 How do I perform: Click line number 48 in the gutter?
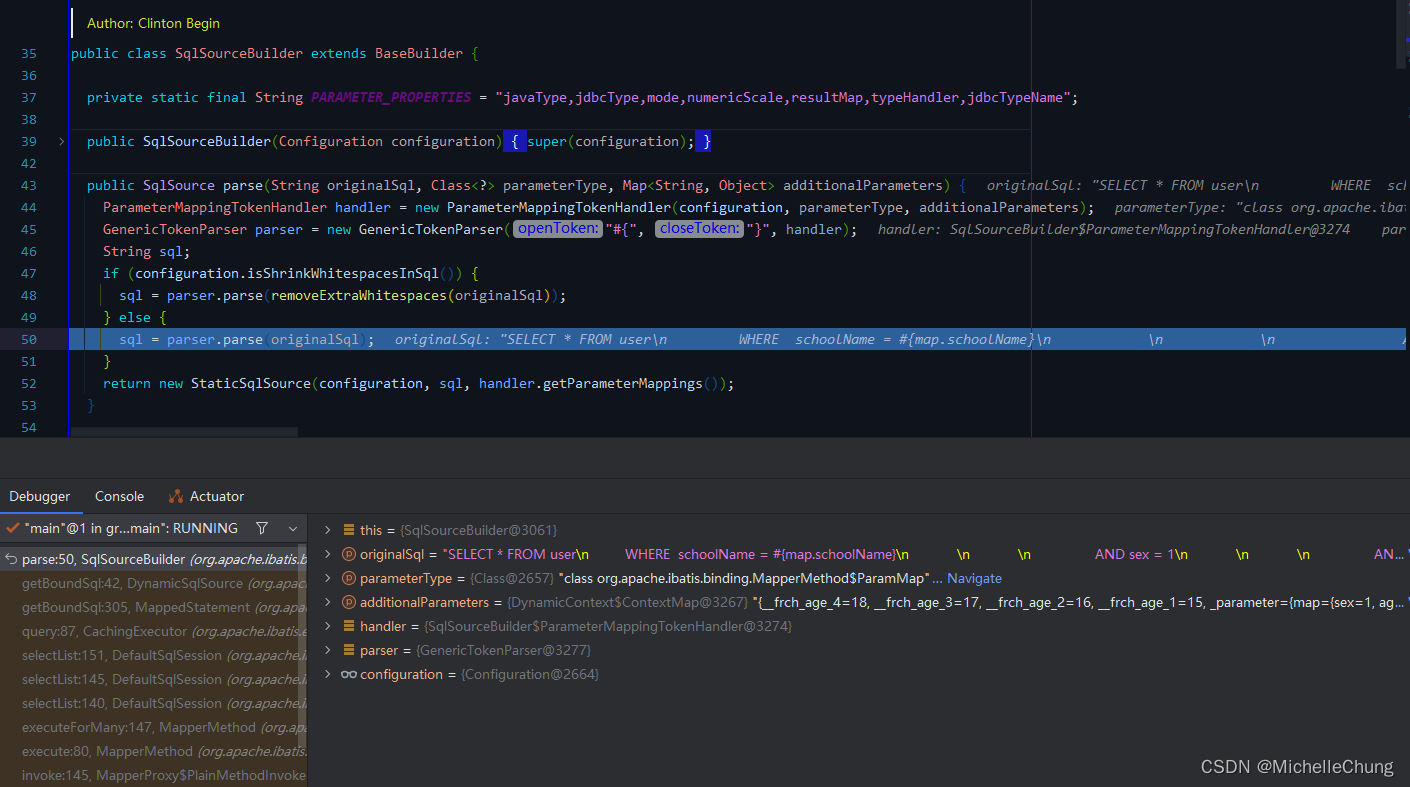[28, 295]
